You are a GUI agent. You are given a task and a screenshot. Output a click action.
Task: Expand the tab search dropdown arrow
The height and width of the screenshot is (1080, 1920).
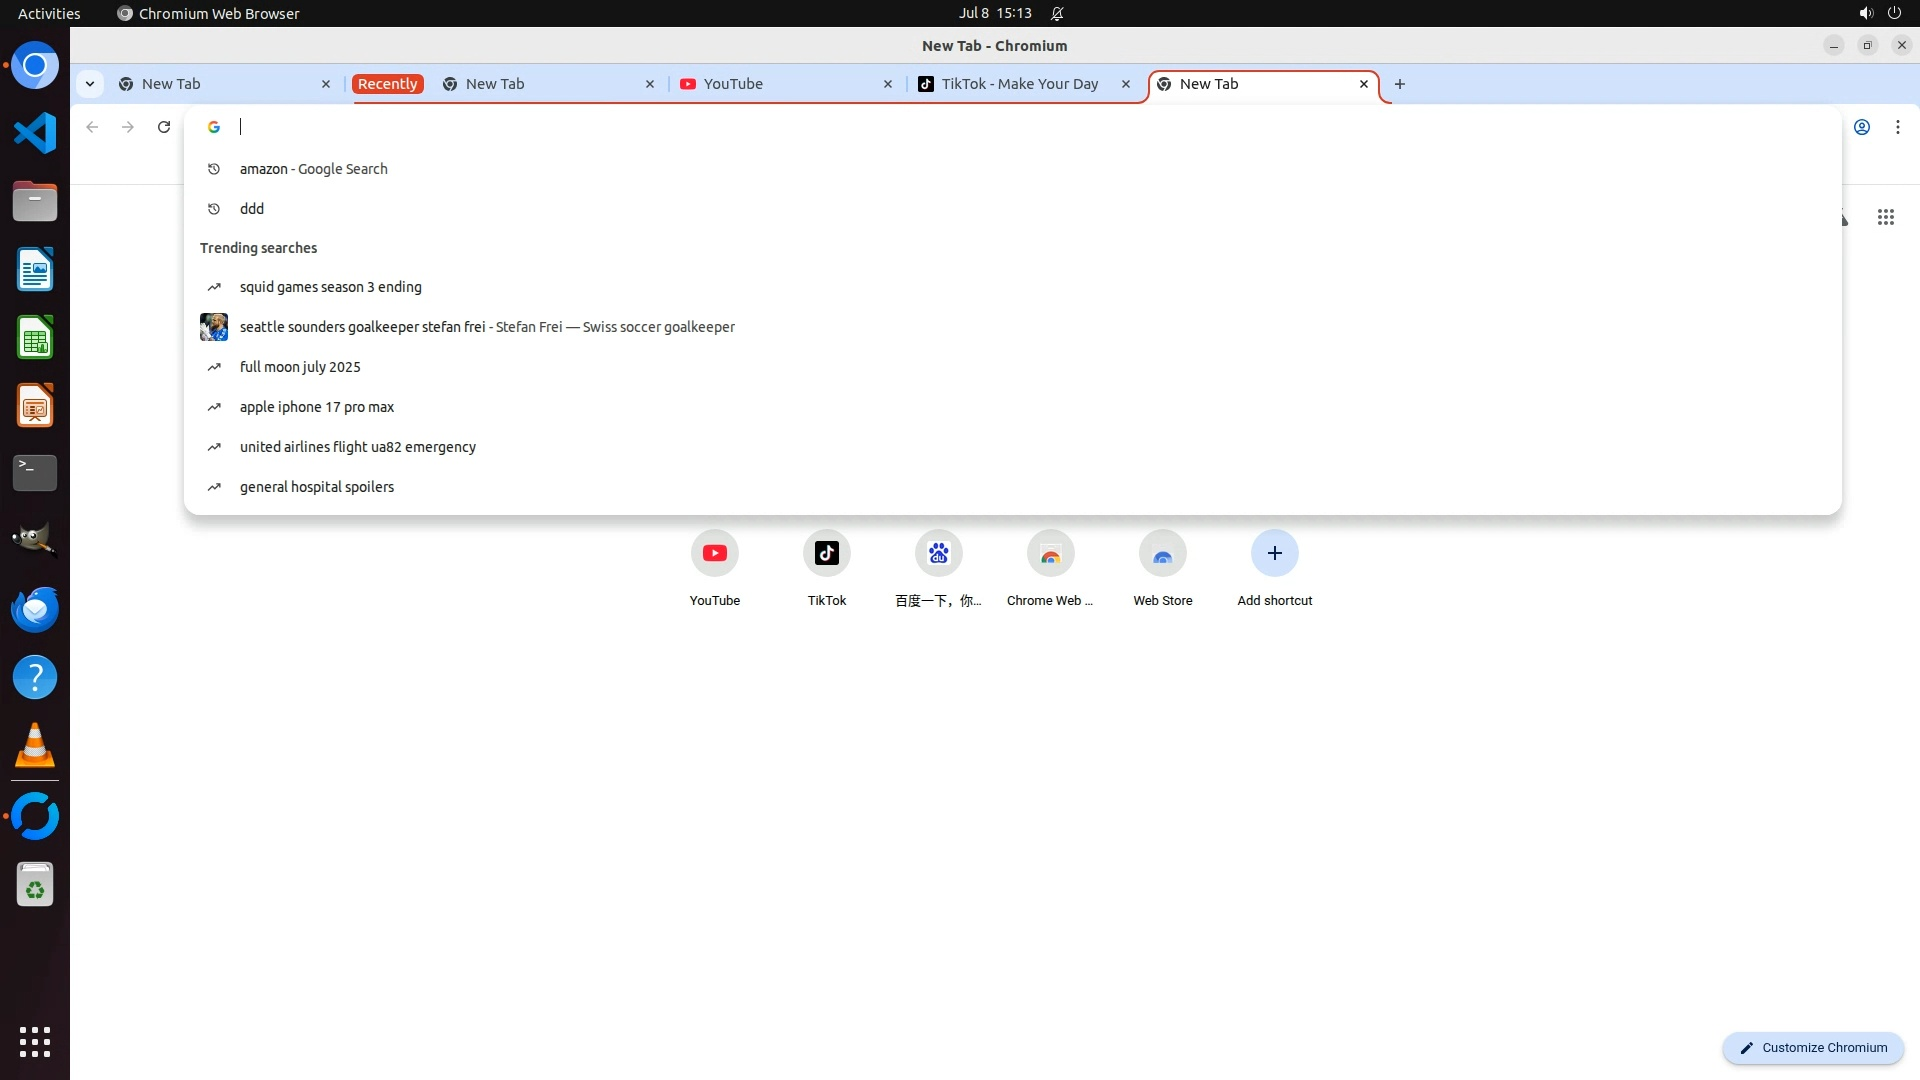(90, 84)
